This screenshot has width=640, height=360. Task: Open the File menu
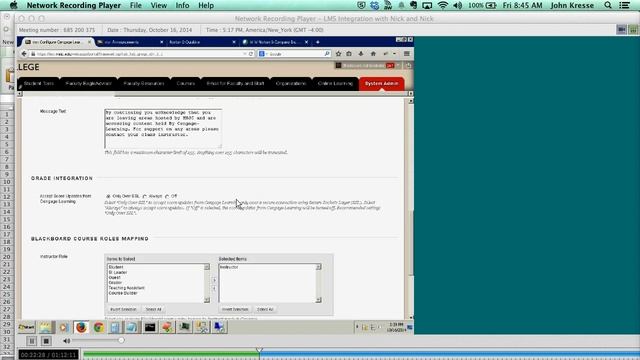[136, 5]
